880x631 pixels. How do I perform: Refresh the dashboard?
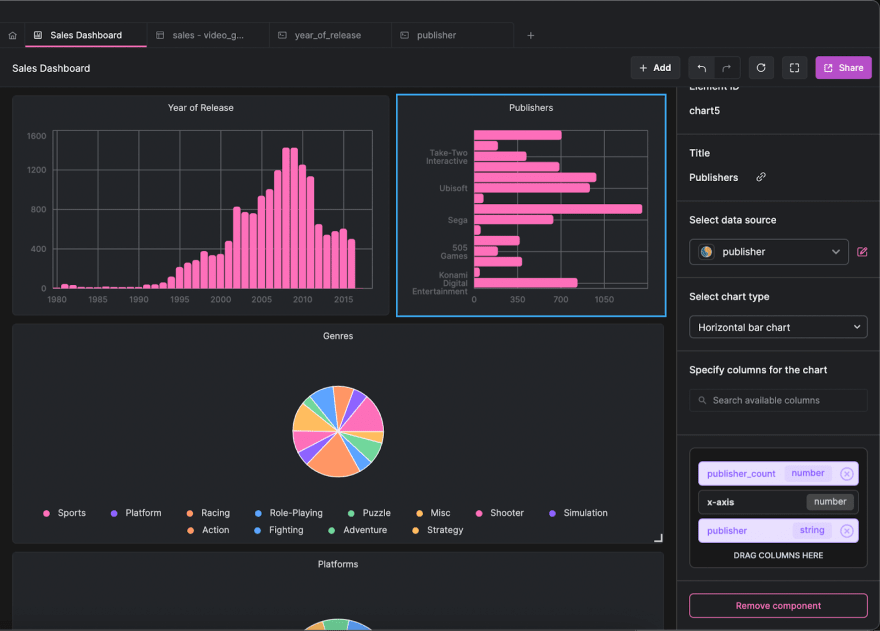tap(761, 68)
